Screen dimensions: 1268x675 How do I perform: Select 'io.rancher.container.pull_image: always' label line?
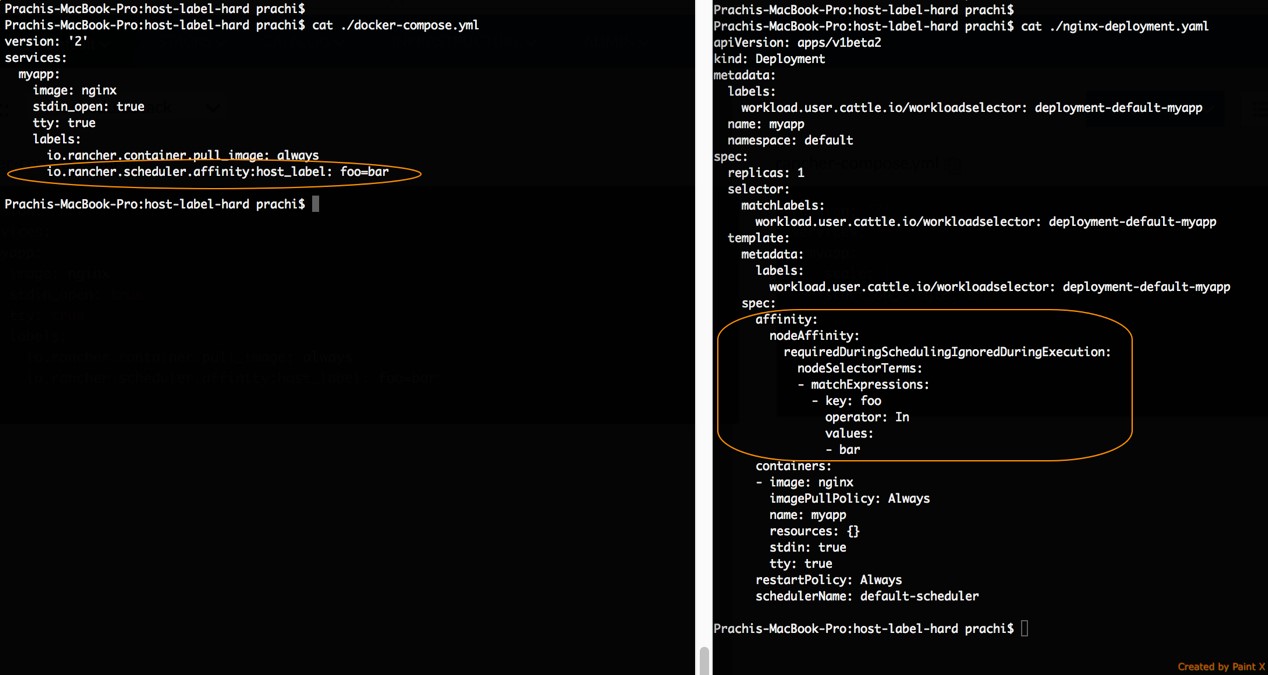183,155
